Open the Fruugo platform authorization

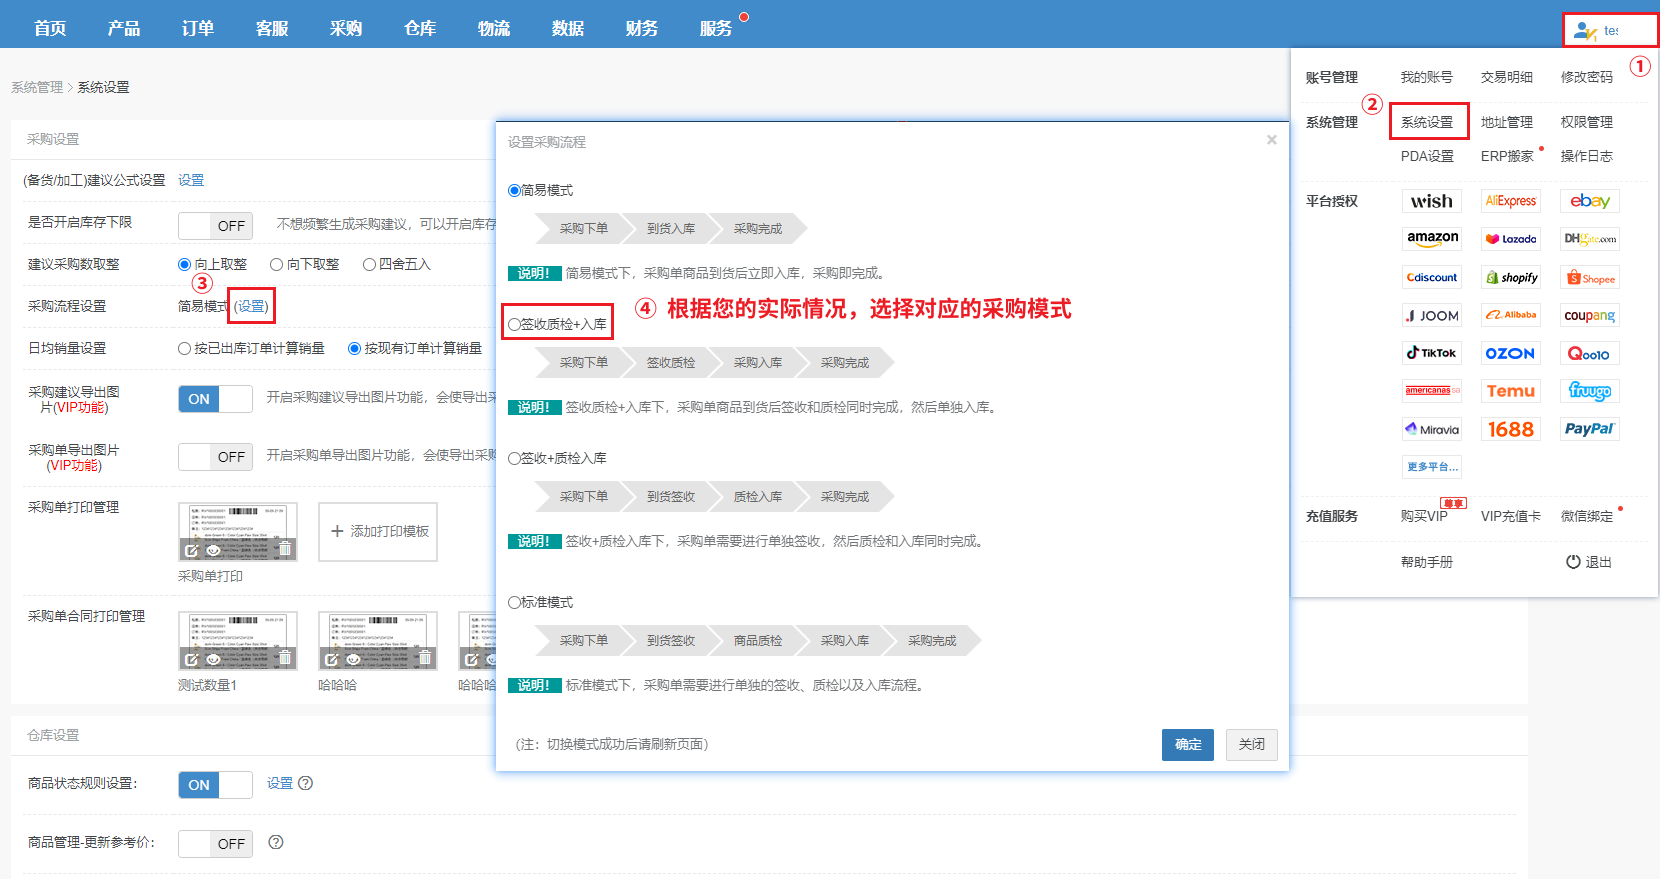pos(1589,391)
